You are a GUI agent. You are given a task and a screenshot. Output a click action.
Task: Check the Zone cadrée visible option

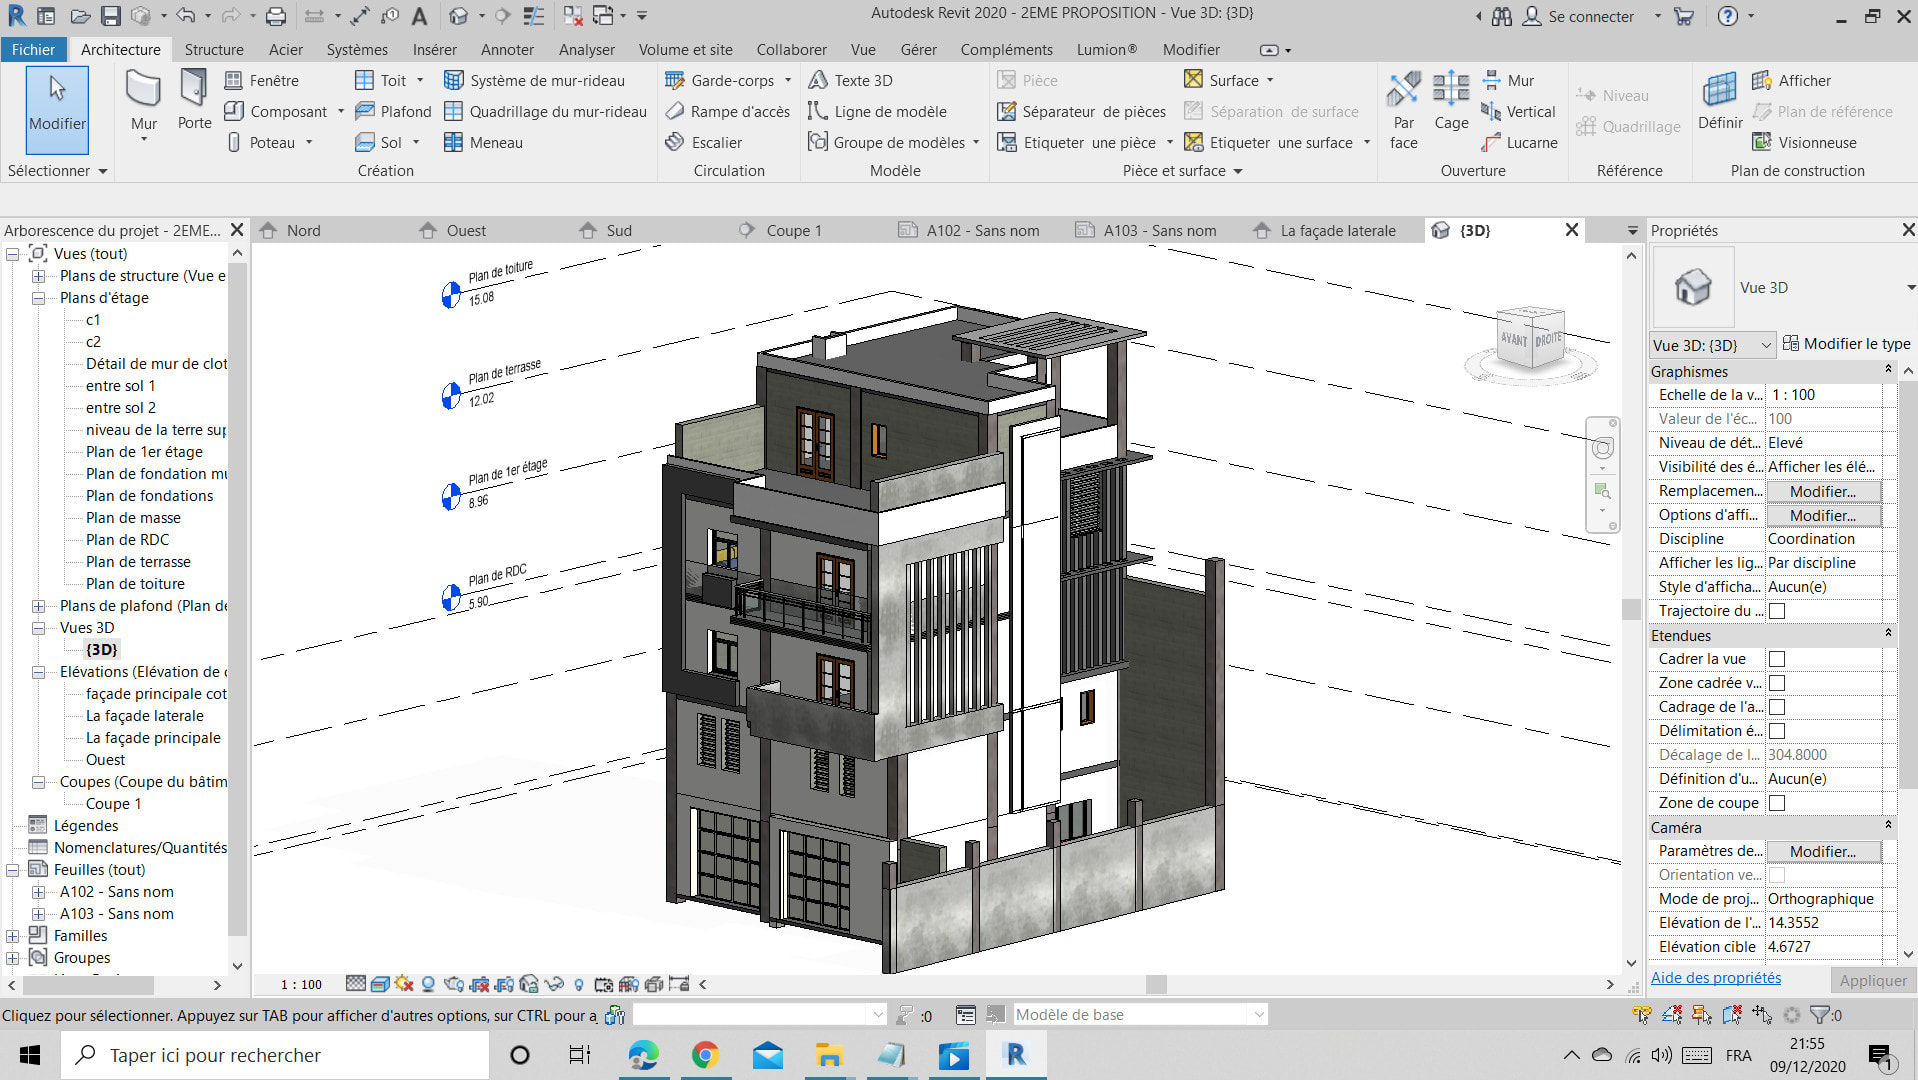[1777, 682]
